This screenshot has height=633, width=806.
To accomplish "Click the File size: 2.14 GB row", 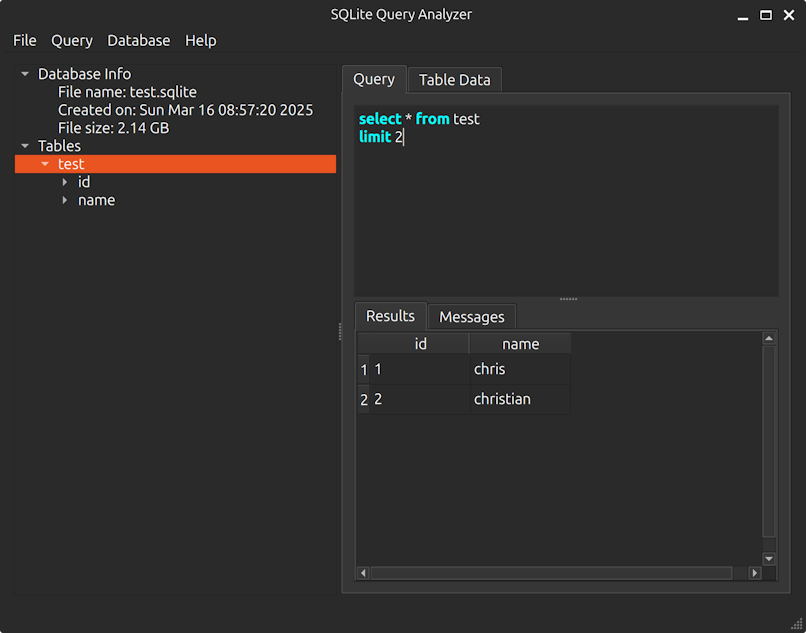I will click(114, 128).
